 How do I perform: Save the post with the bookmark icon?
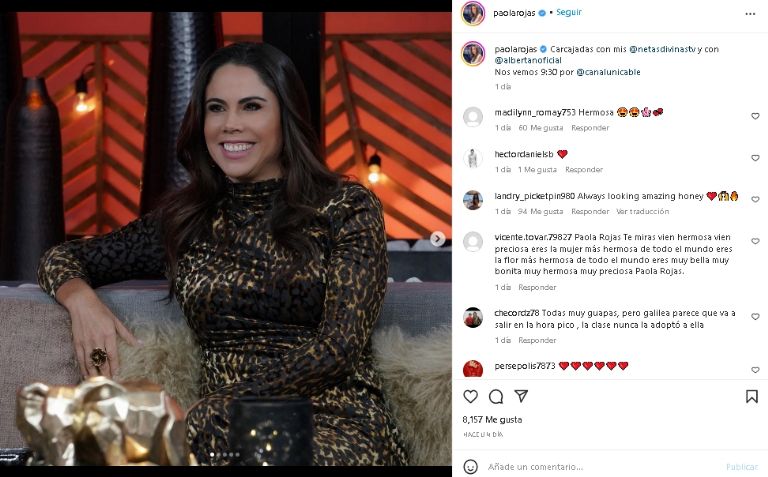coord(752,396)
